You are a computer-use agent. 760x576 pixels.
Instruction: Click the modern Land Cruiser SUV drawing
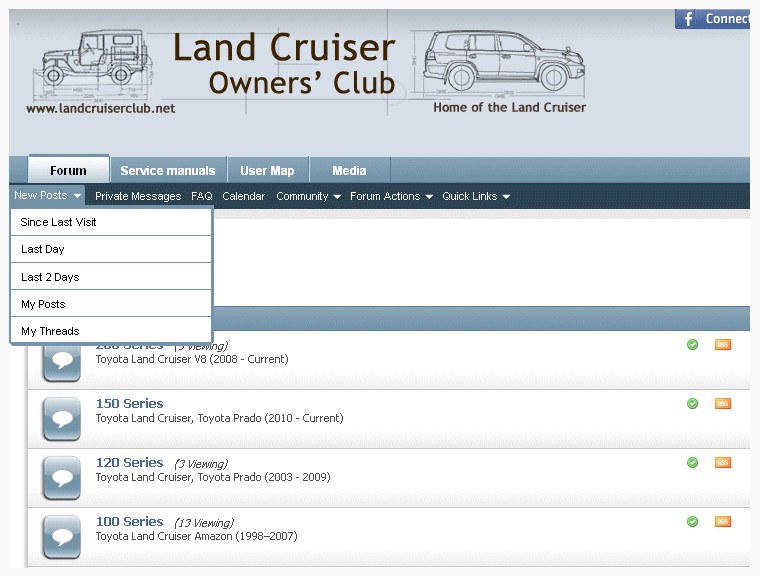tap(504, 61)
